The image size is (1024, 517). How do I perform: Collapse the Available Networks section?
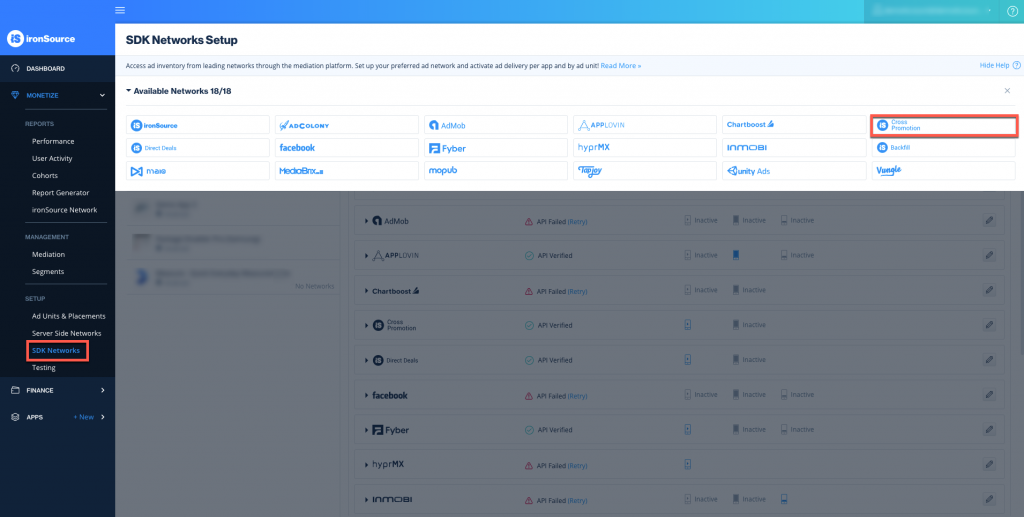pyautogui.click(x=129, y=91)
